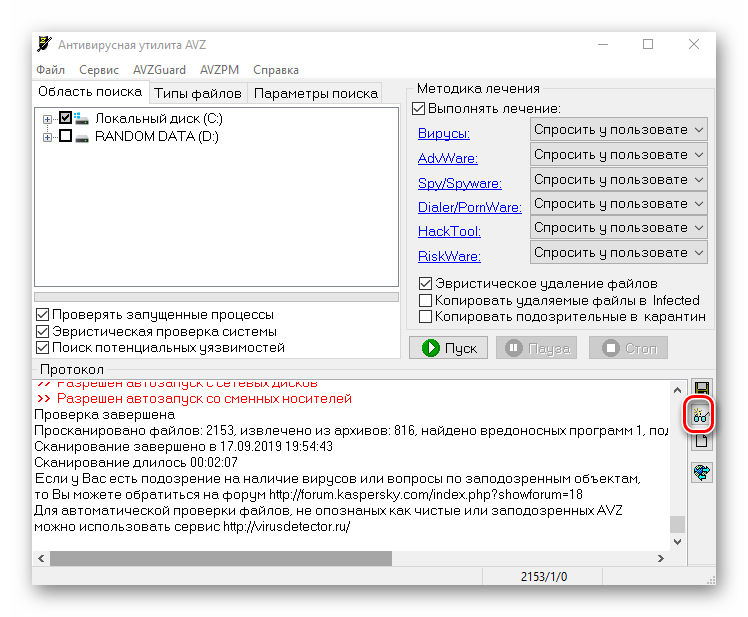Start scan with Пуск button
748x617 pixels.
tap(448, 348)
